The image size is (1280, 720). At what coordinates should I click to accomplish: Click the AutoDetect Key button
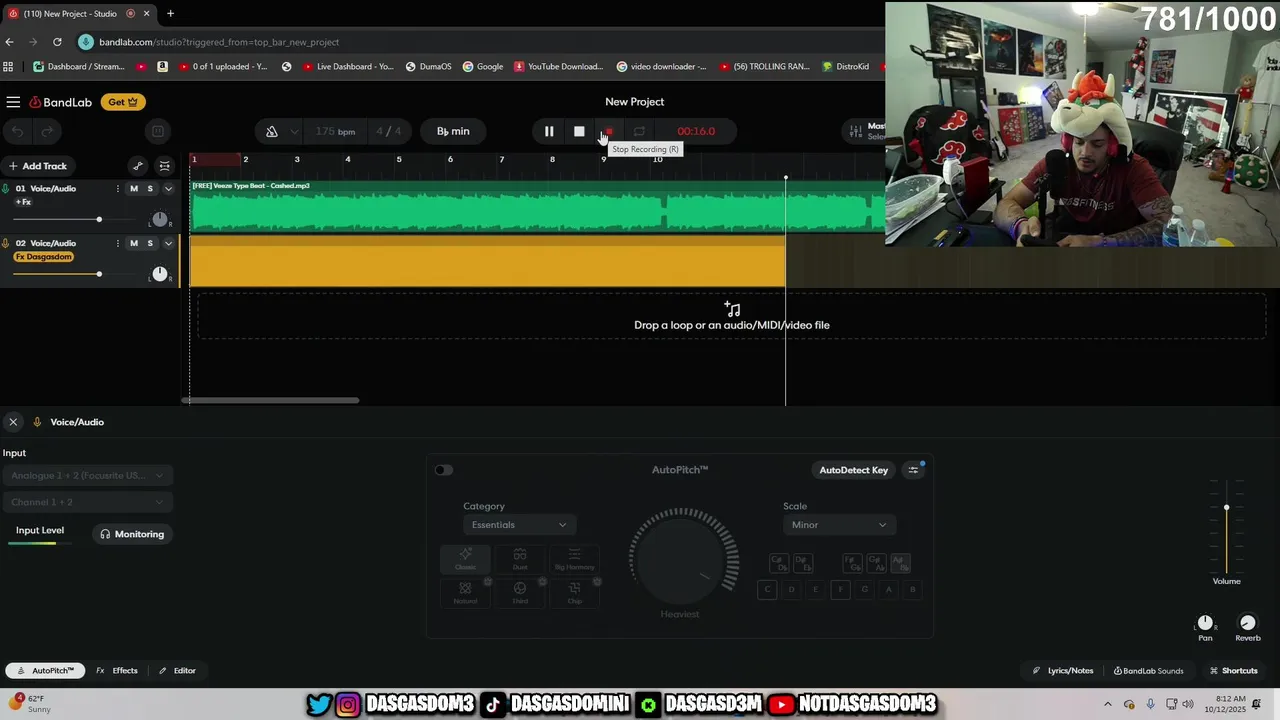pos(853,470)
